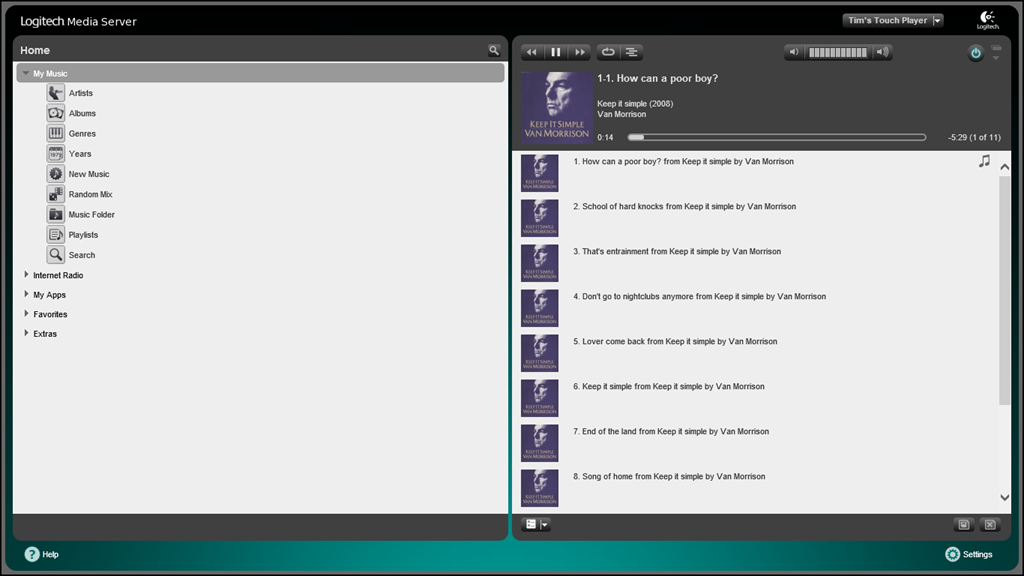This screenshot has width=1024, height=576.
Task: Play track 3 That's entrainment
Action: click(677, 251)
